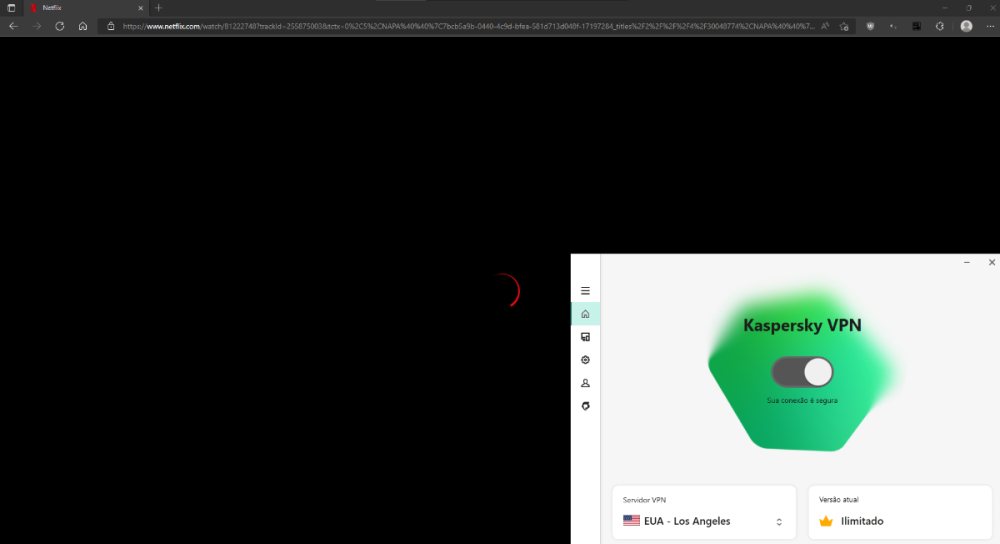Image resolution: width=1000 pixels, height=544 pixels.
Task: Add this page to favorites star
Action: tap(844, 26)
